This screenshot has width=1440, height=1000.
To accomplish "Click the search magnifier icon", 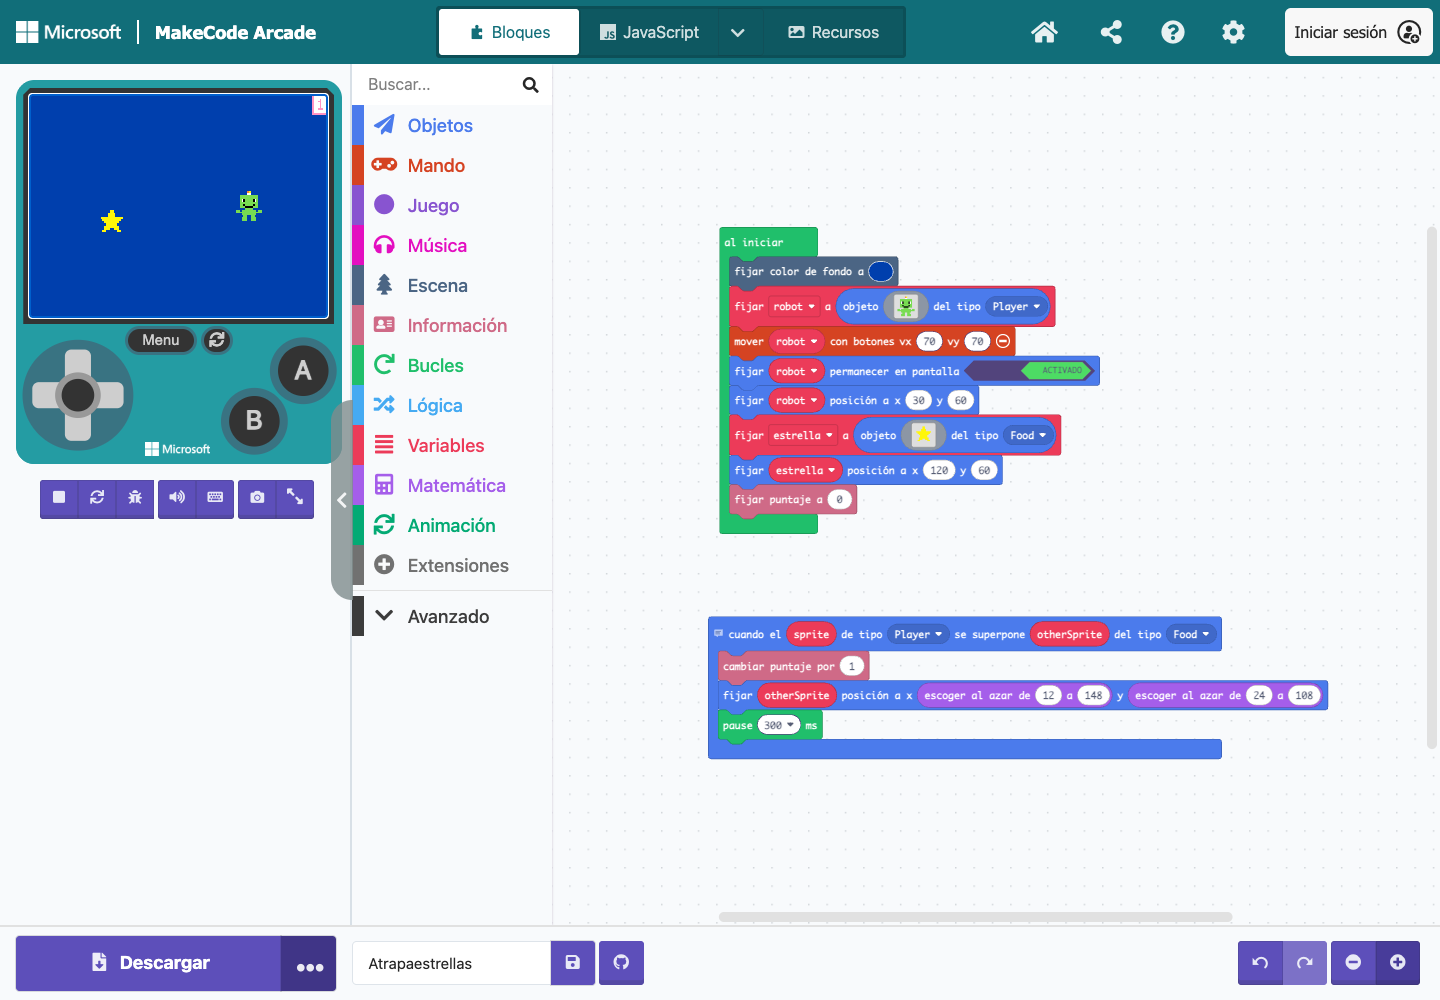I will (x=531, y=85).
